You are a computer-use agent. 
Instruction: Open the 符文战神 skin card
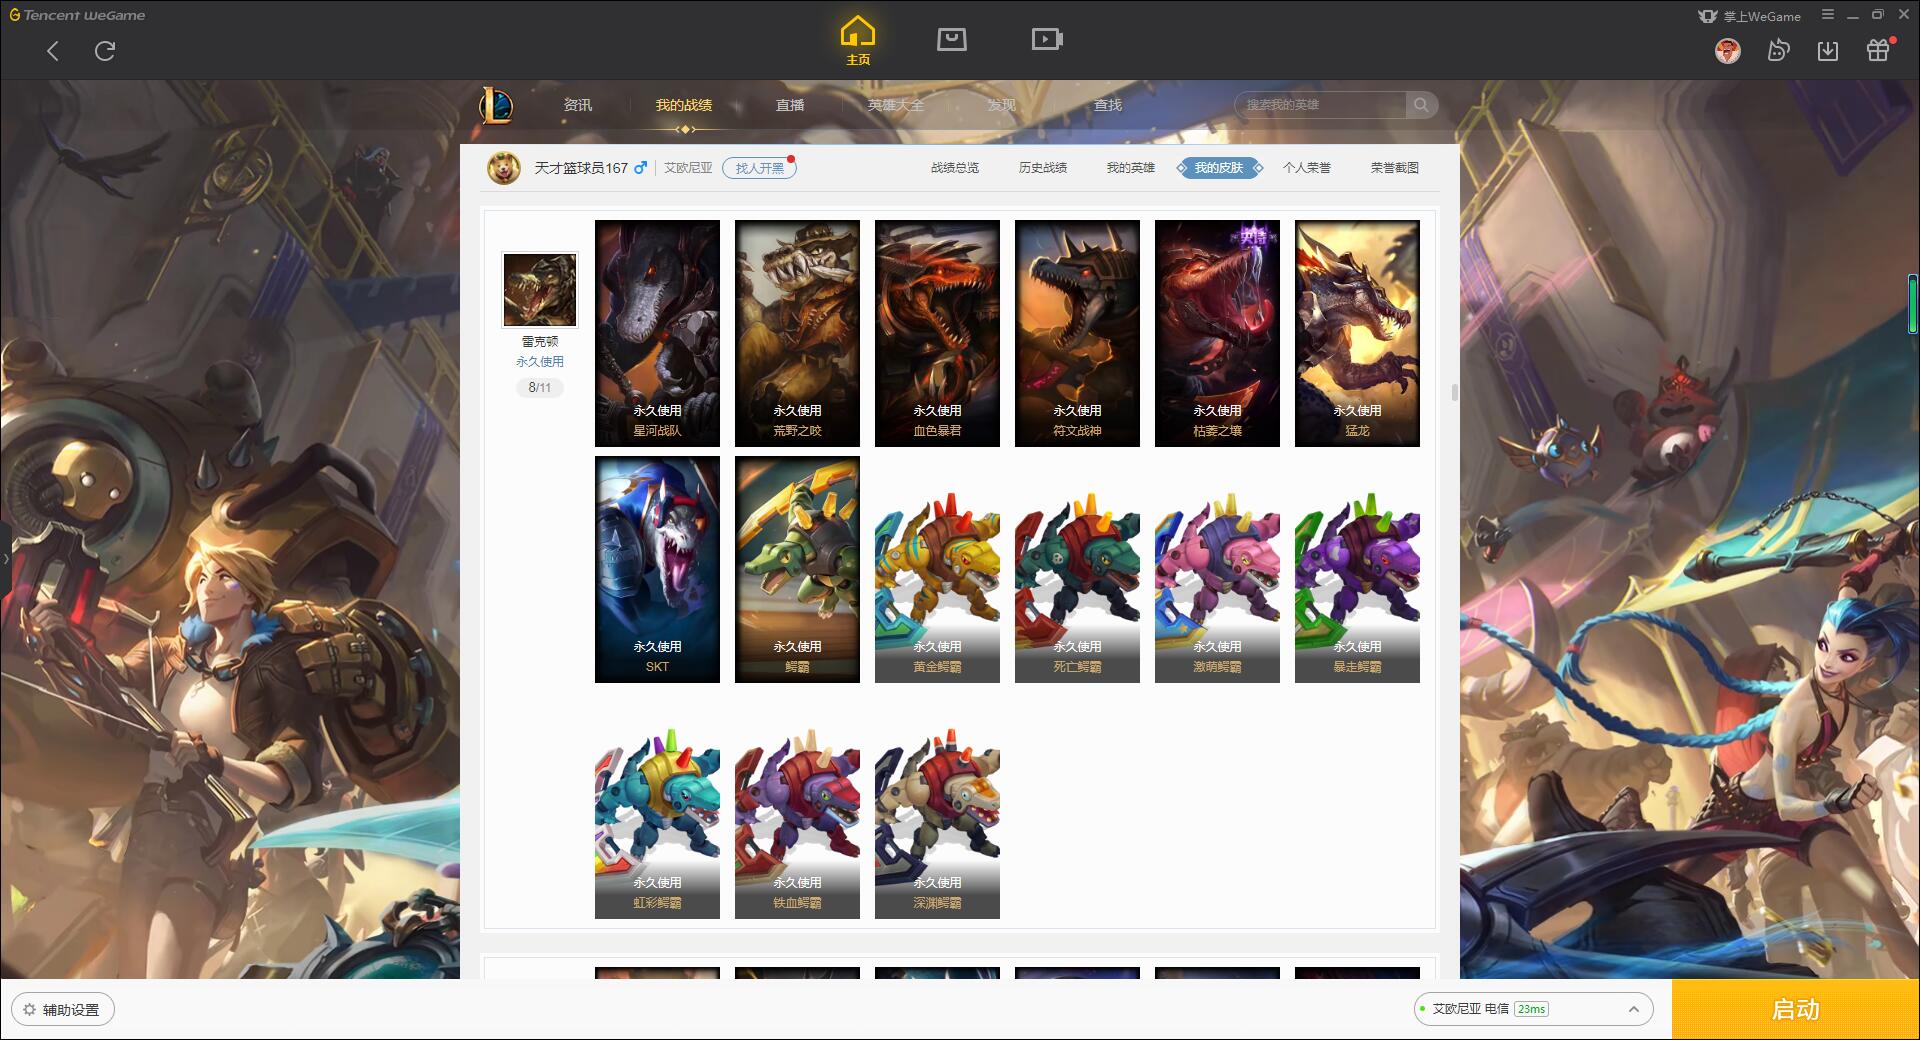point(1077,333)
